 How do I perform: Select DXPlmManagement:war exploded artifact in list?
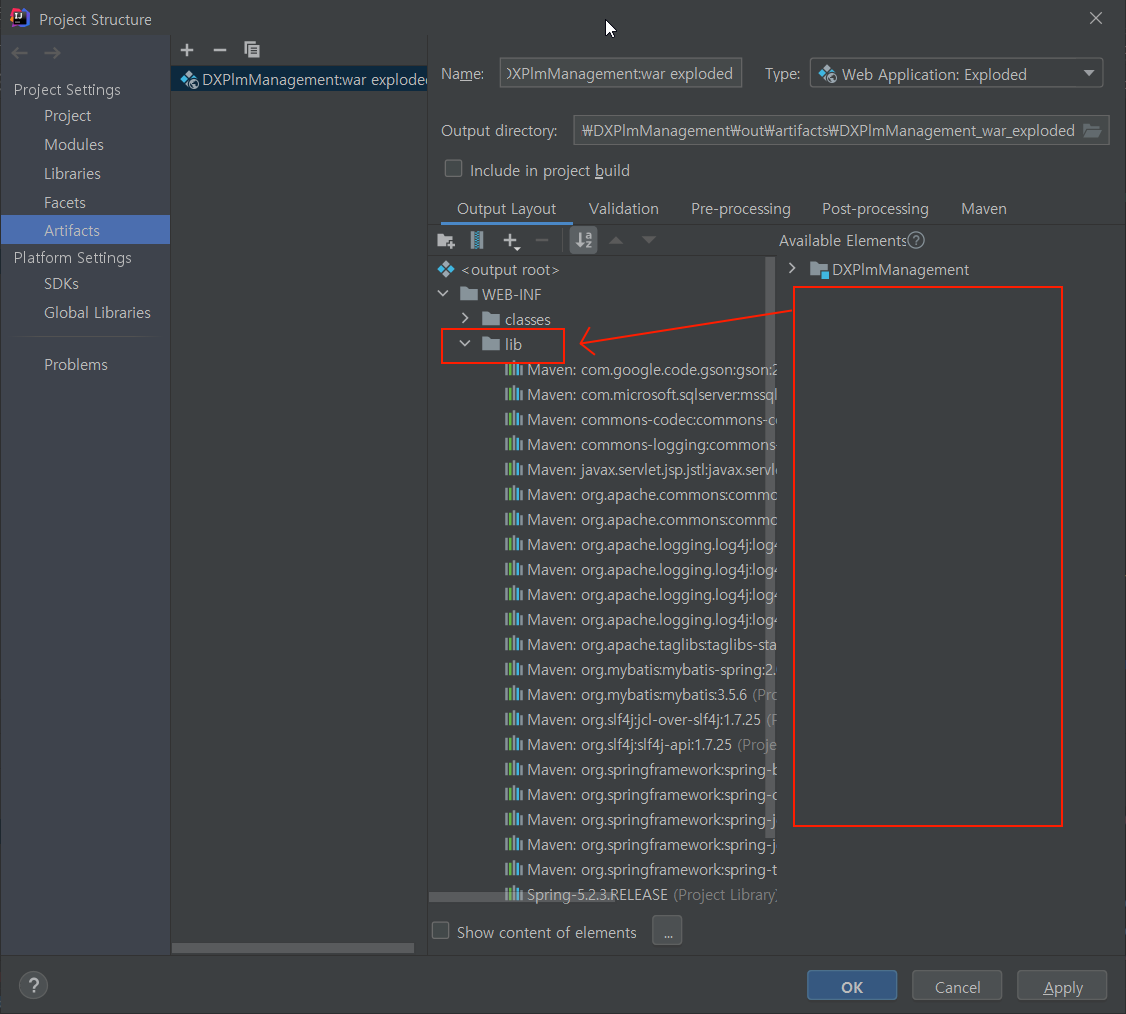[x=299, y=79]
